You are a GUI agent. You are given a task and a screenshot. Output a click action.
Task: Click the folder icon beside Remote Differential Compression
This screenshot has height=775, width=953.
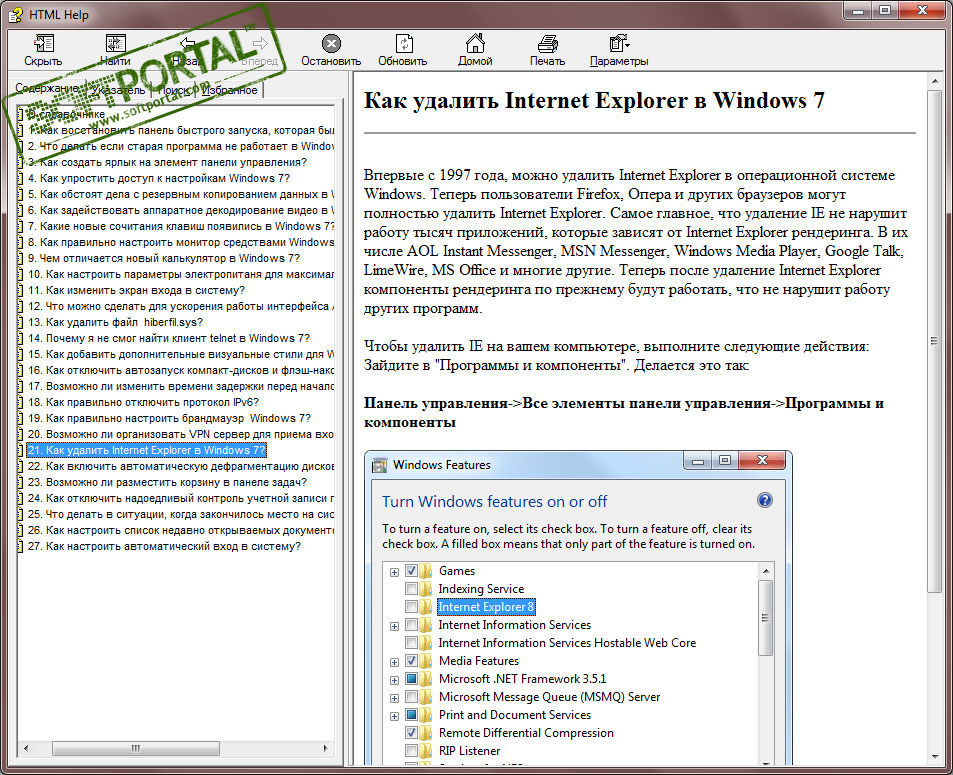click(x=426, y=732)
